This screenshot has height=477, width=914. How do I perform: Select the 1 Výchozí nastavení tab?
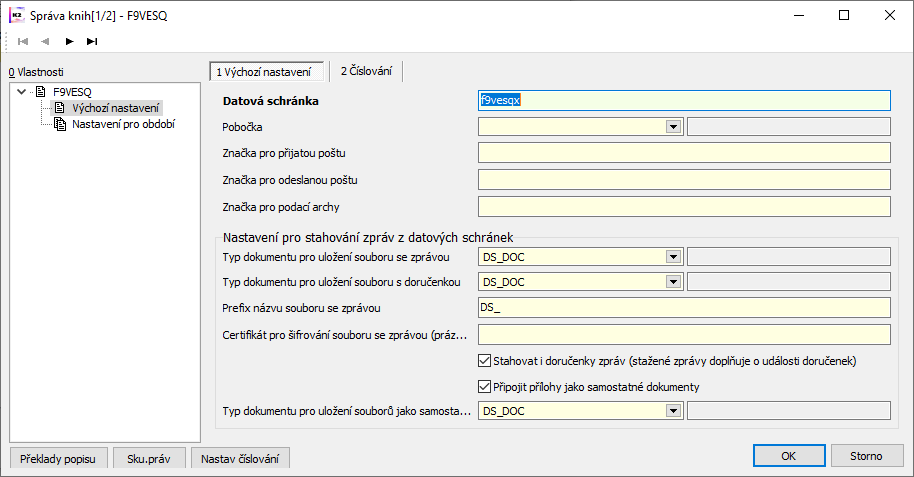point(266,72)
